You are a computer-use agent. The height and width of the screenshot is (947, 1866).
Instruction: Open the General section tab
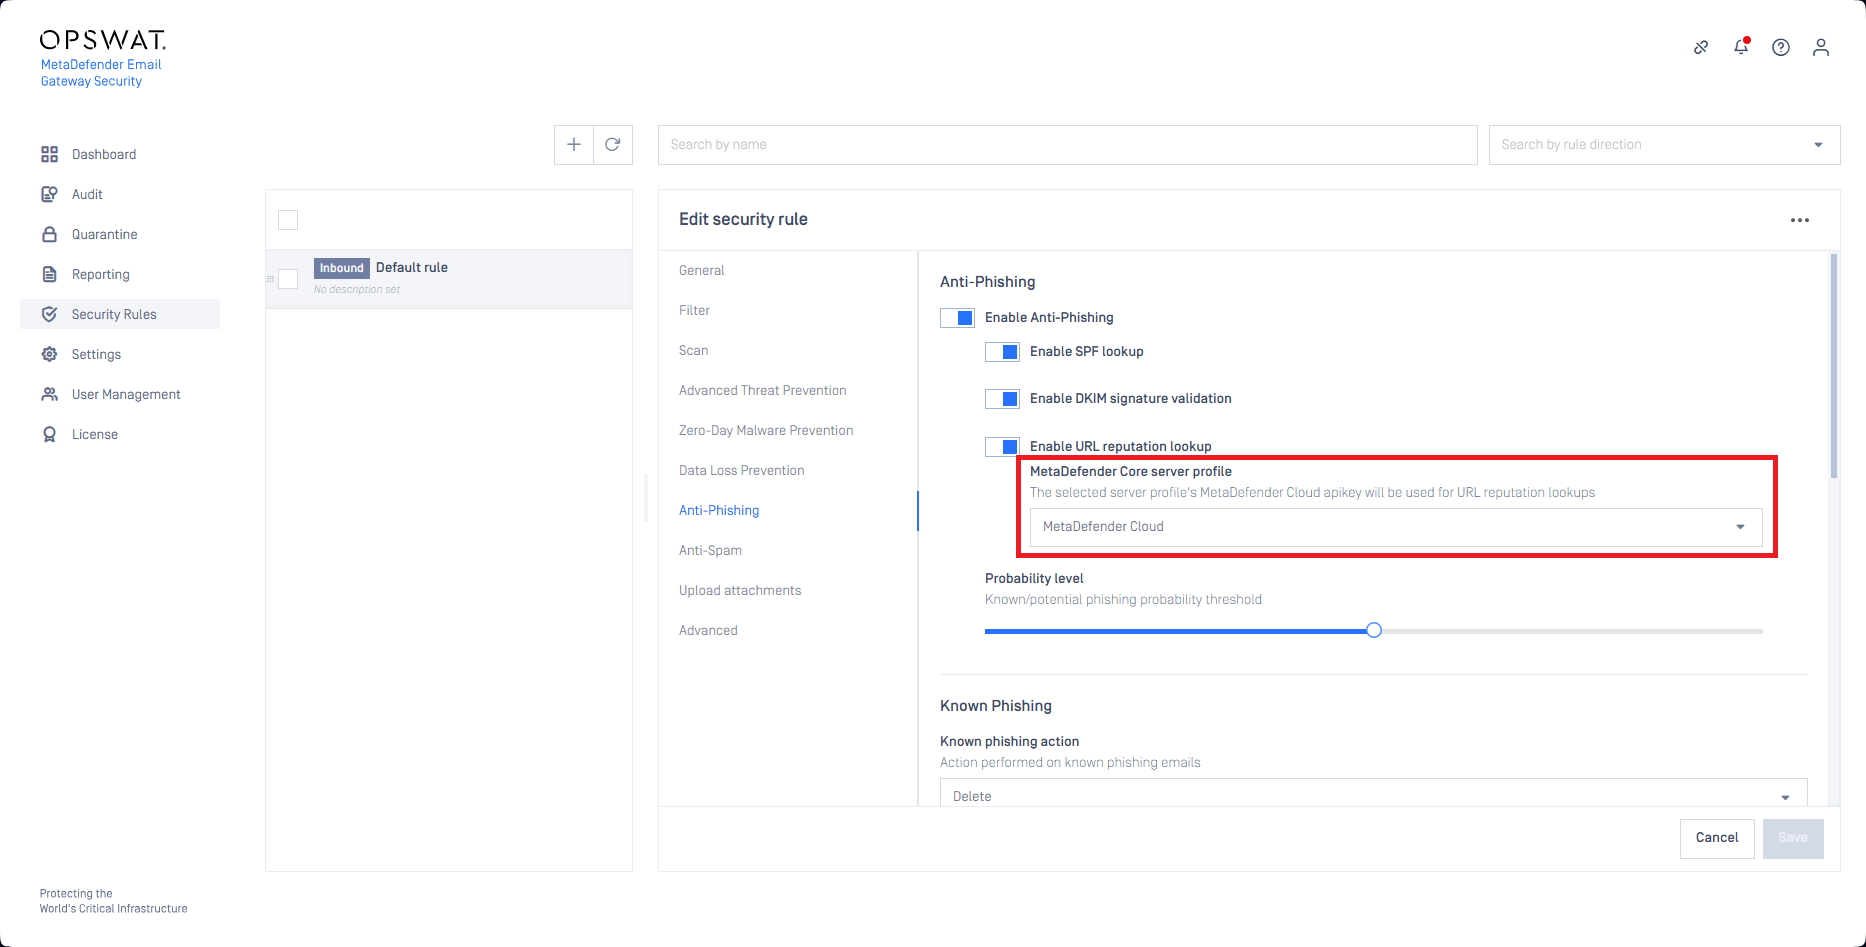tap(701, 270)
